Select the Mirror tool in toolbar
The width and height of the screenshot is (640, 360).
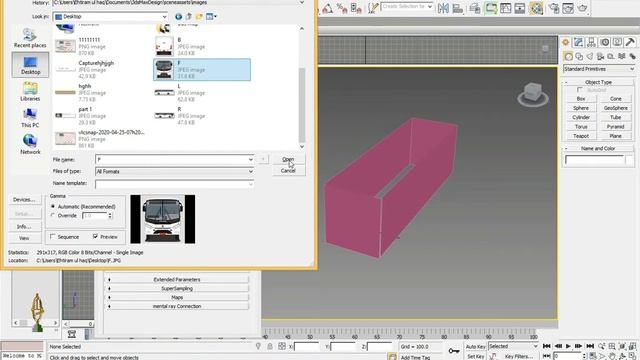(443, 8)
